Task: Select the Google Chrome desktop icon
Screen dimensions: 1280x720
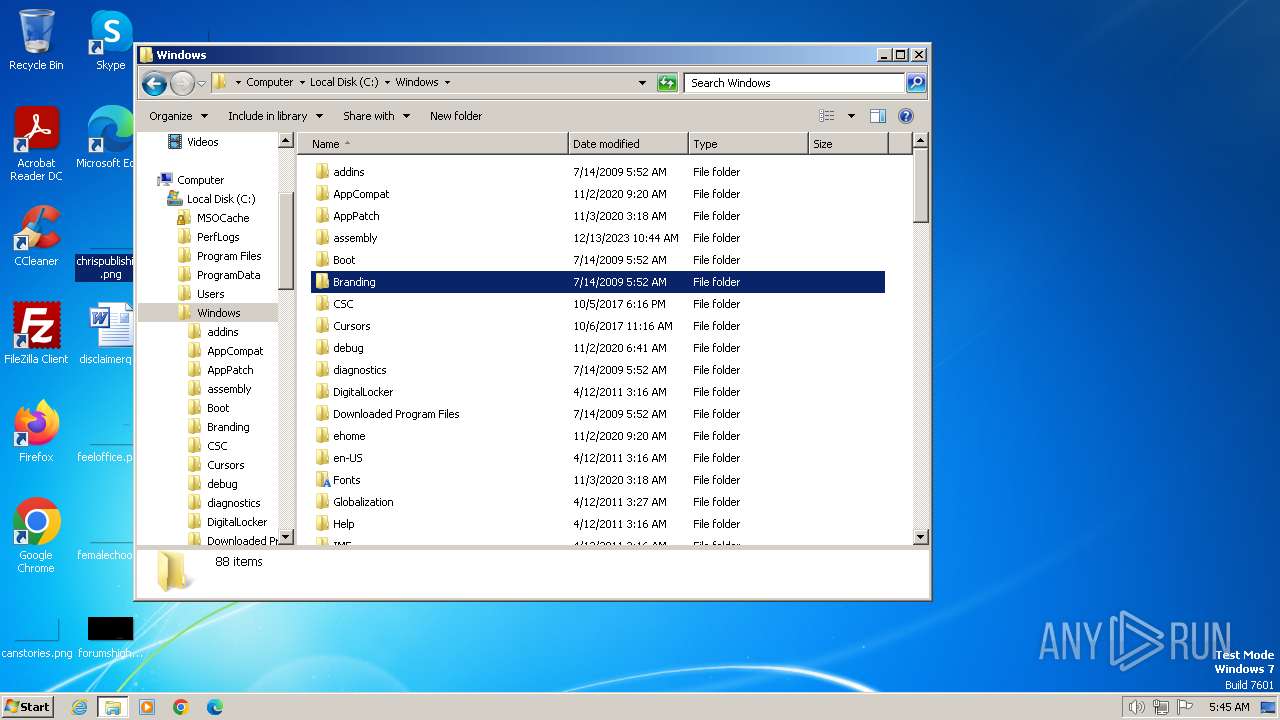Action: click(x=36, y=536)
